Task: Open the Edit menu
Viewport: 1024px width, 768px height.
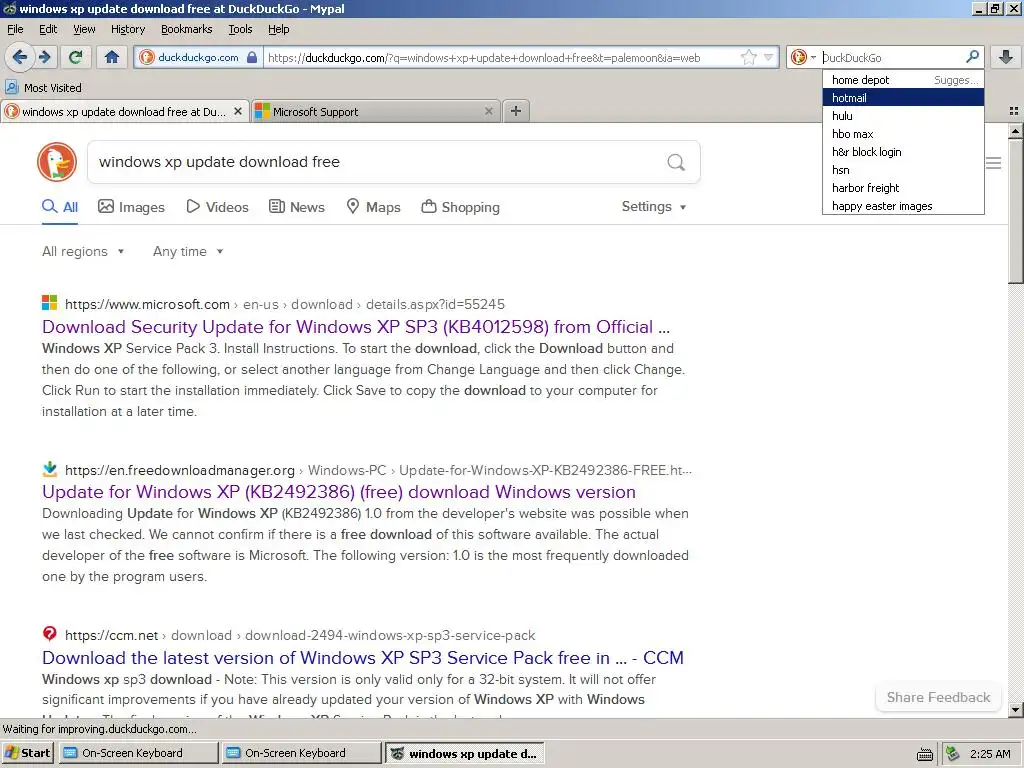Action: click(x=48, y=29)
